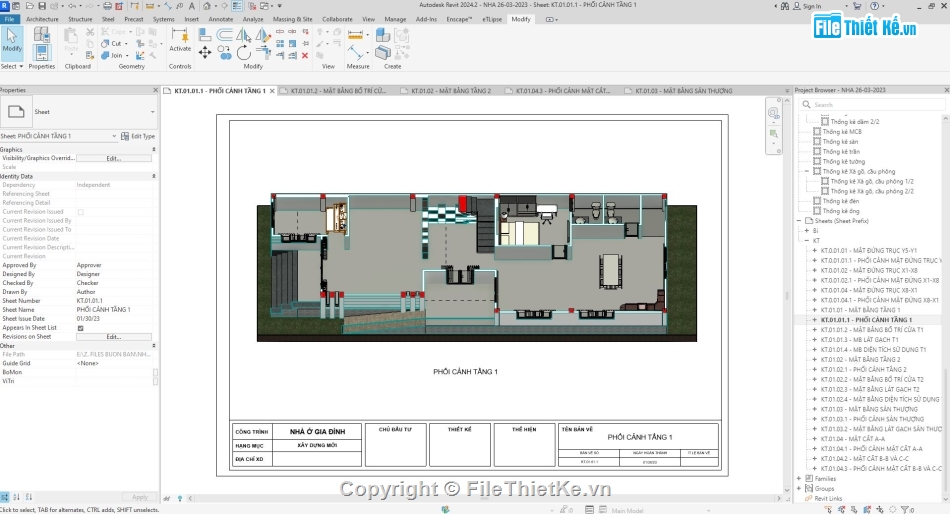The width and height of the screenshot is (950, 514).
Task: Toggle the Properties palette icon
Action: point(42,53)
